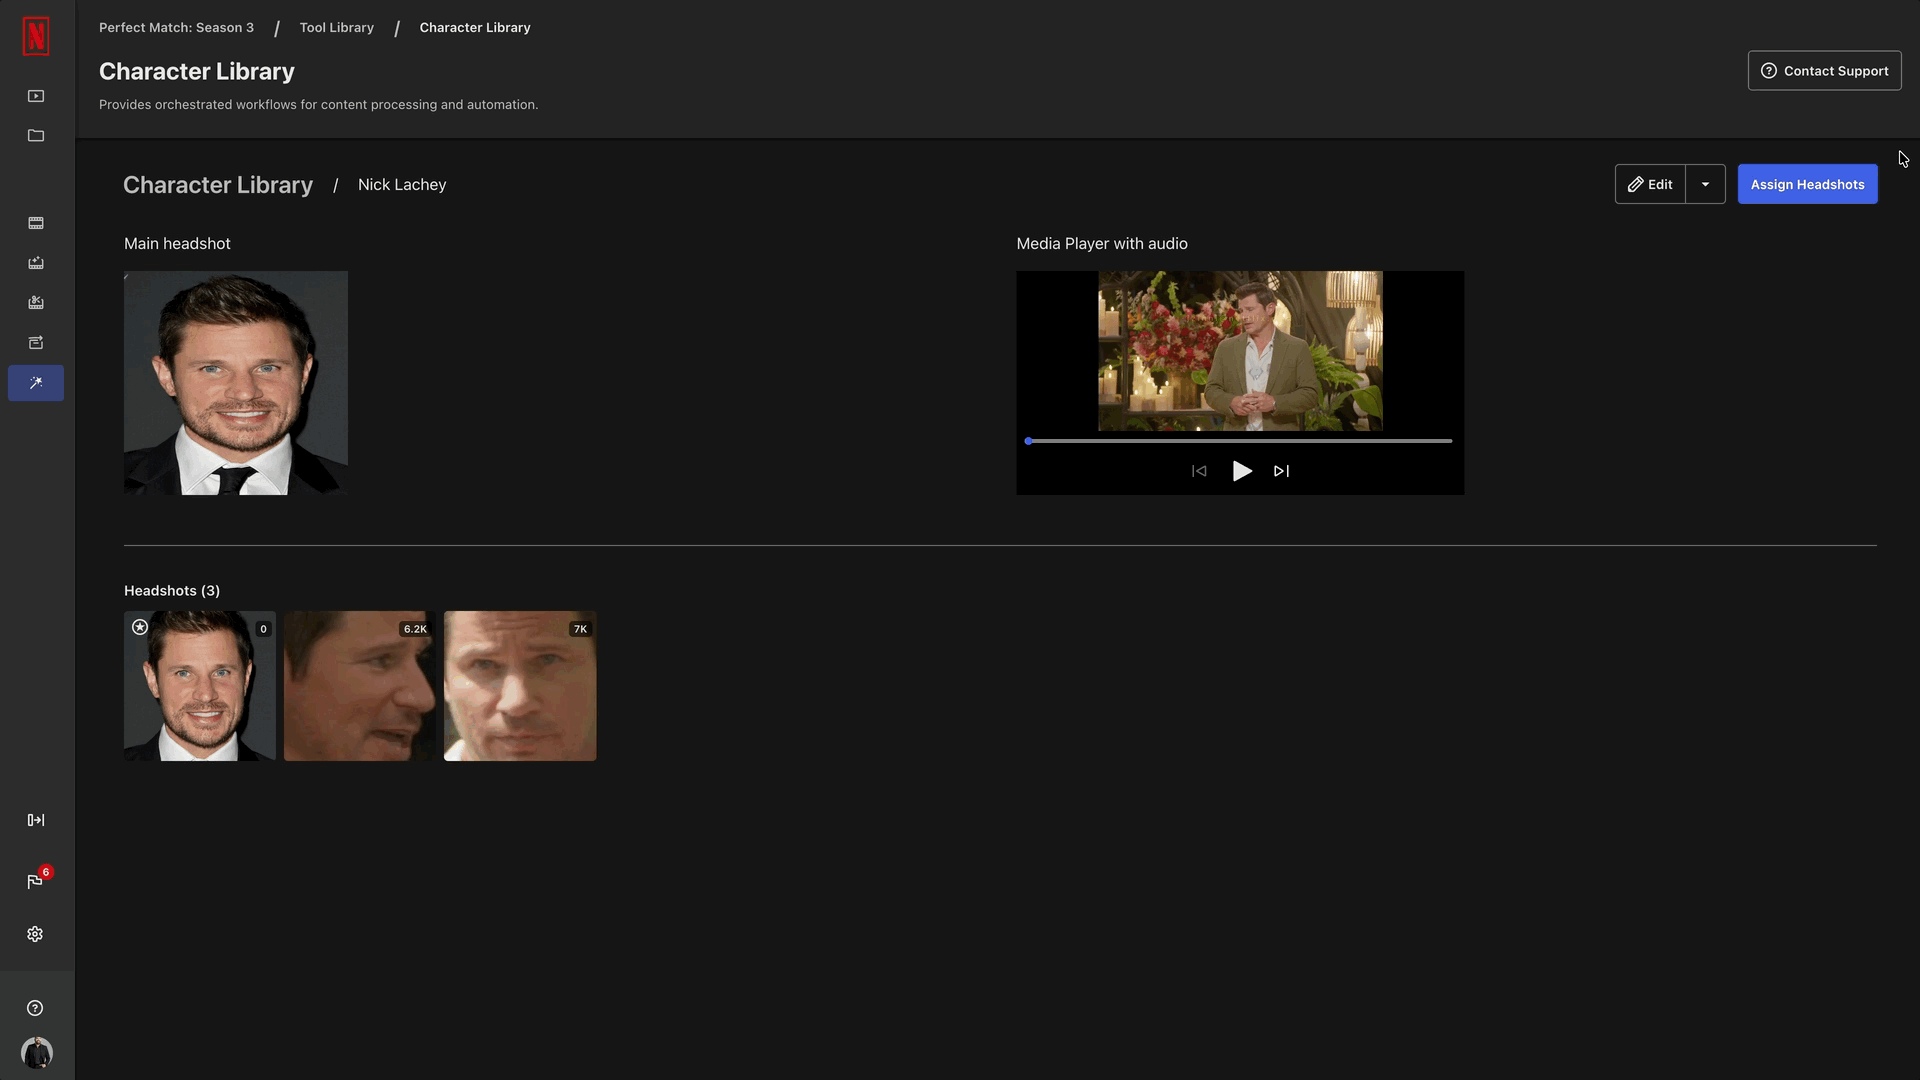The width and height of the screenshot is (1920, 1080).
Task: Expand the sidebar with the expand arrow icon
Action: tap(36, 820)
